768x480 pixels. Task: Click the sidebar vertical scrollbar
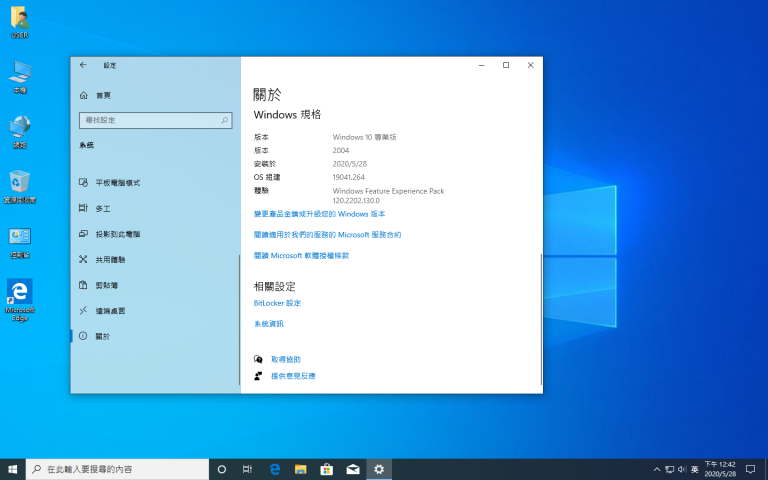(x=240, y=319)
